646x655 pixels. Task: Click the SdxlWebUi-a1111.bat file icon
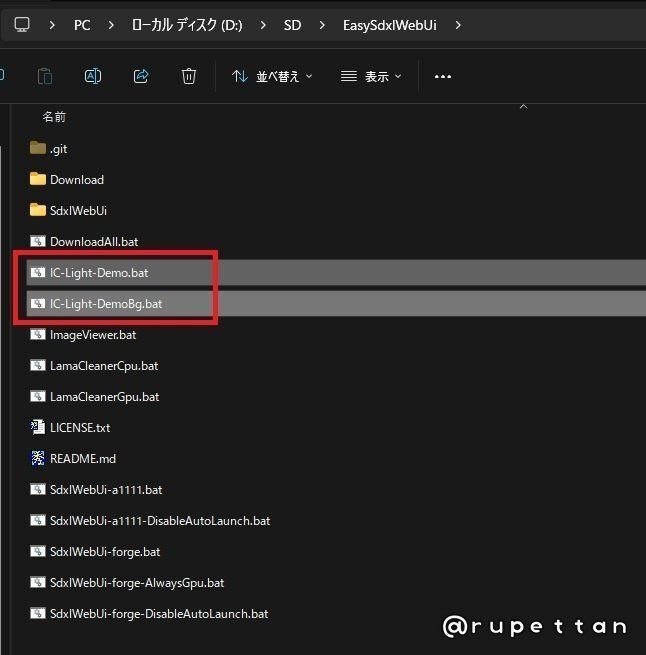pos(38,489)
